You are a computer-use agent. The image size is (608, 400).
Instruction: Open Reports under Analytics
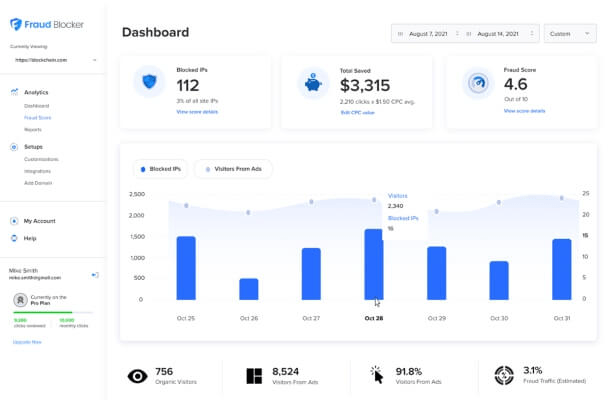coord(33,129)
